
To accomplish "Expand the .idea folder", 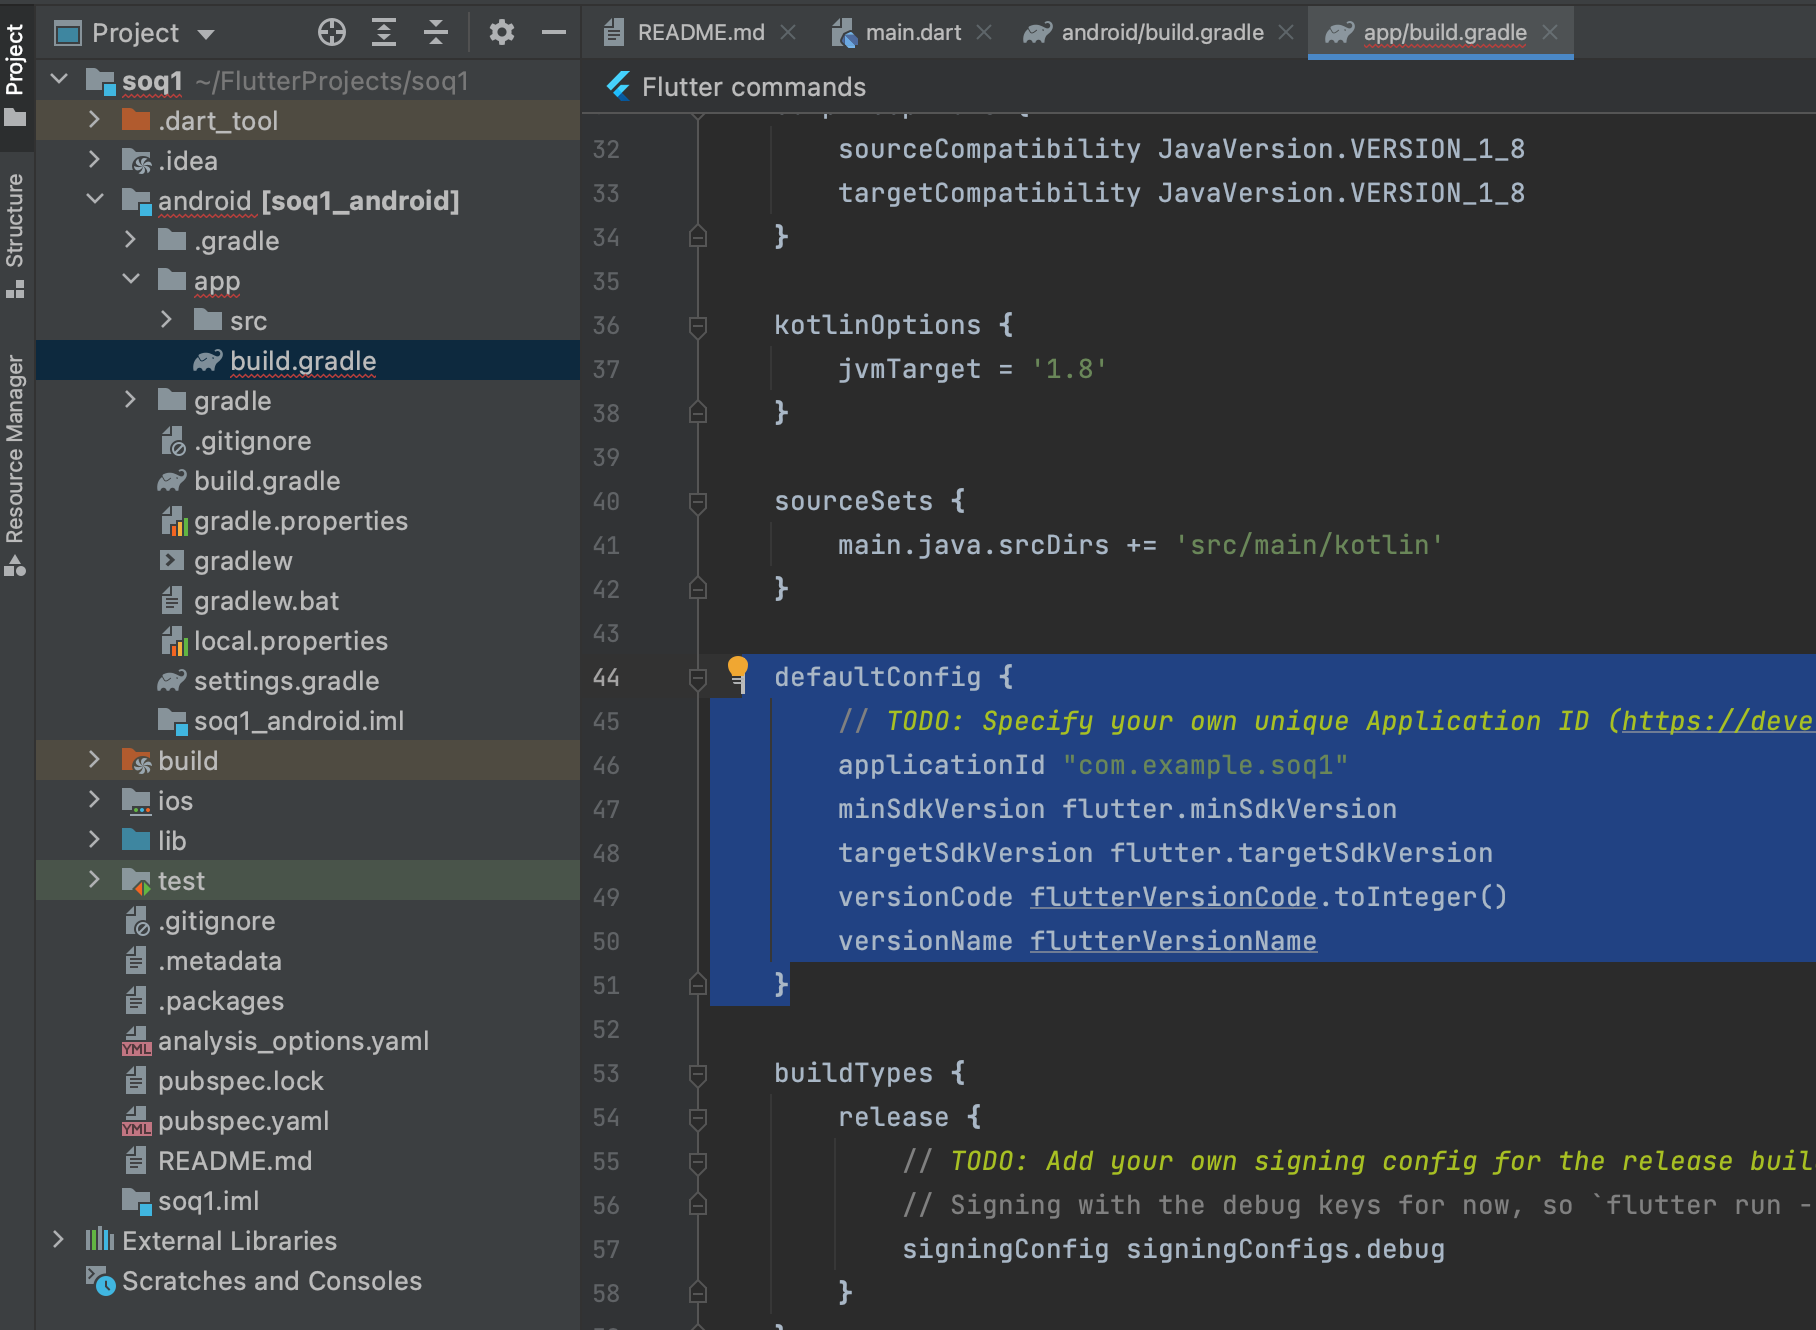I will tap(94, 160).
